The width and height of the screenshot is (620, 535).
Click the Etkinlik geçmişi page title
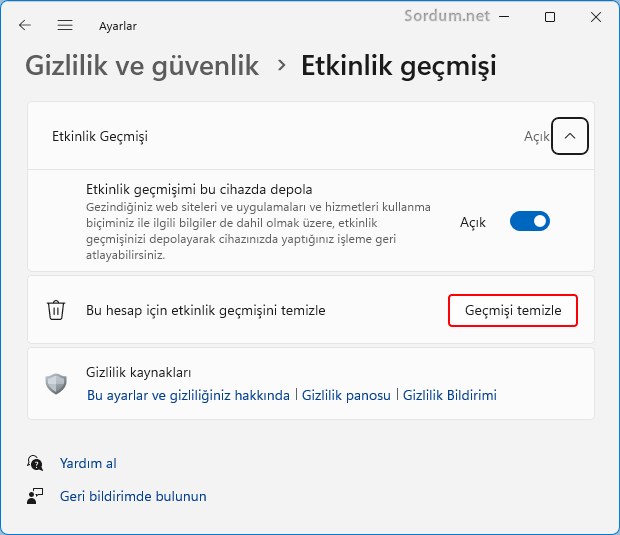click(x=399, y=66)
